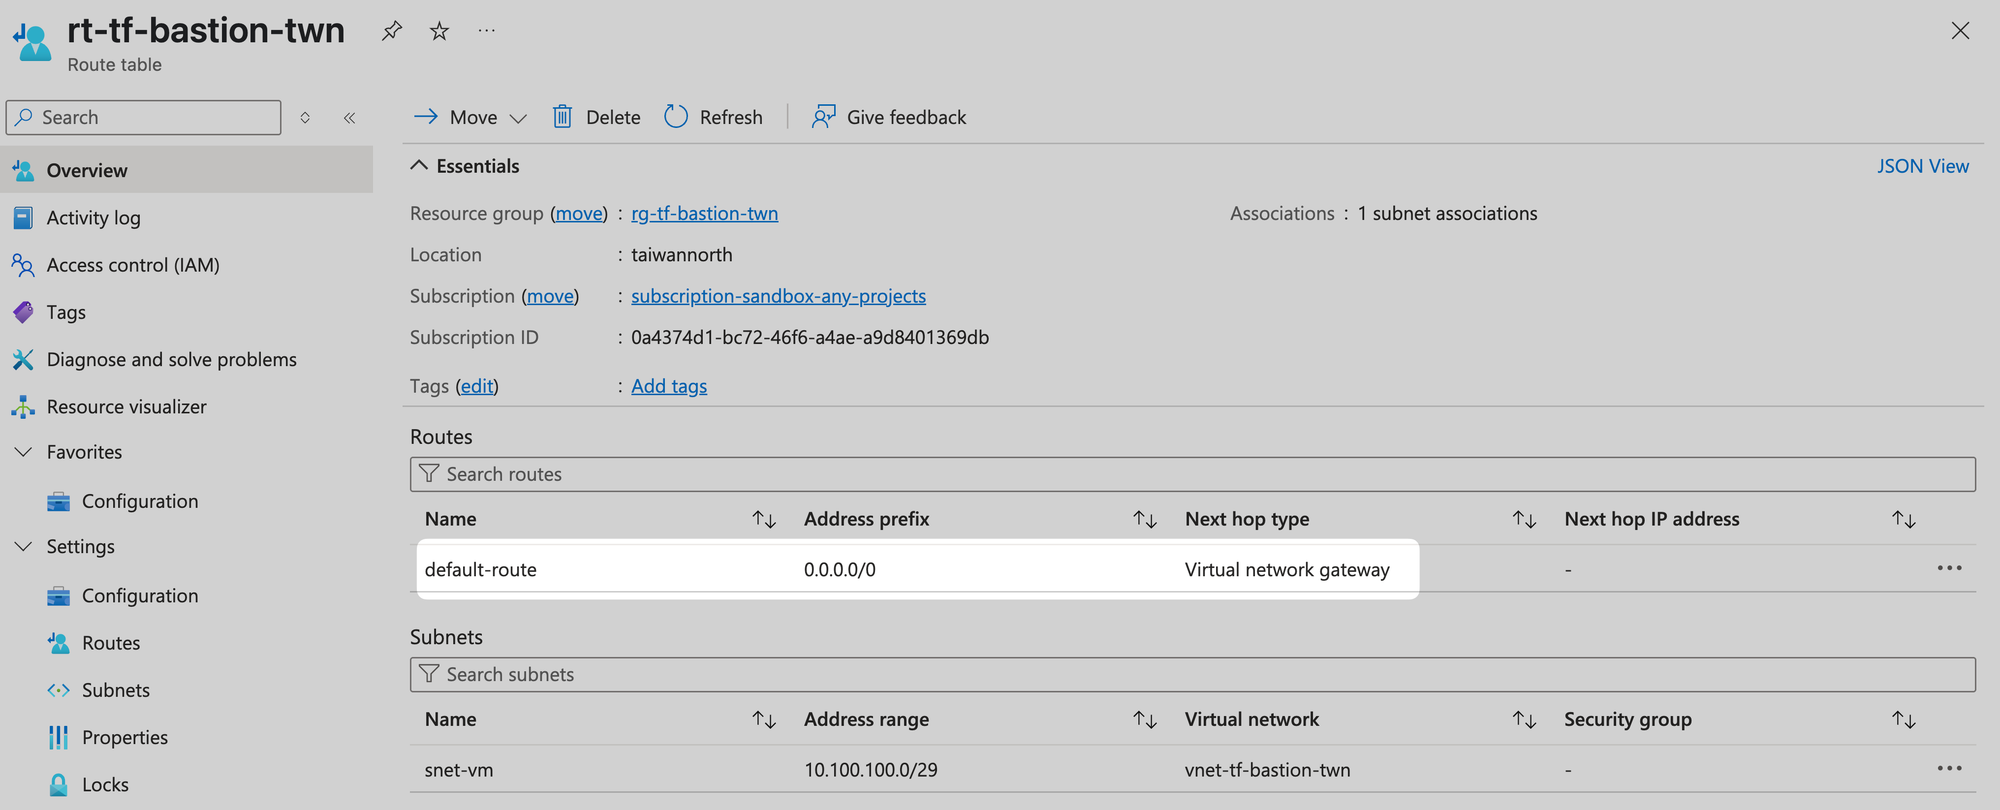Collapse the Settings group in sidebar
2000x810 pixels.
23,547
